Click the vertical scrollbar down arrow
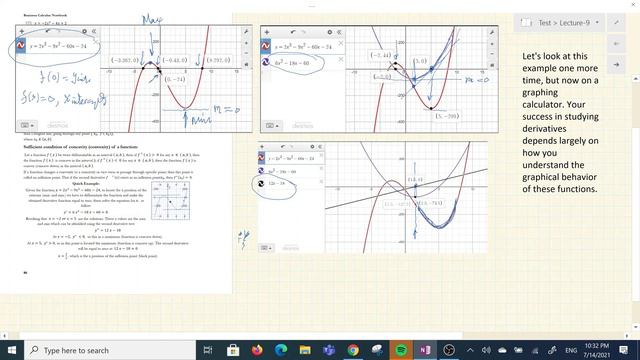 [636, 327]
